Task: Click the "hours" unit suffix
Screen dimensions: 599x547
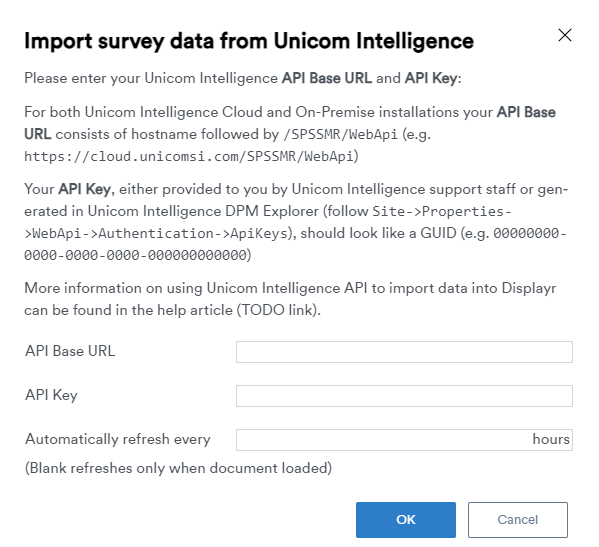Action: click(551, 439)
